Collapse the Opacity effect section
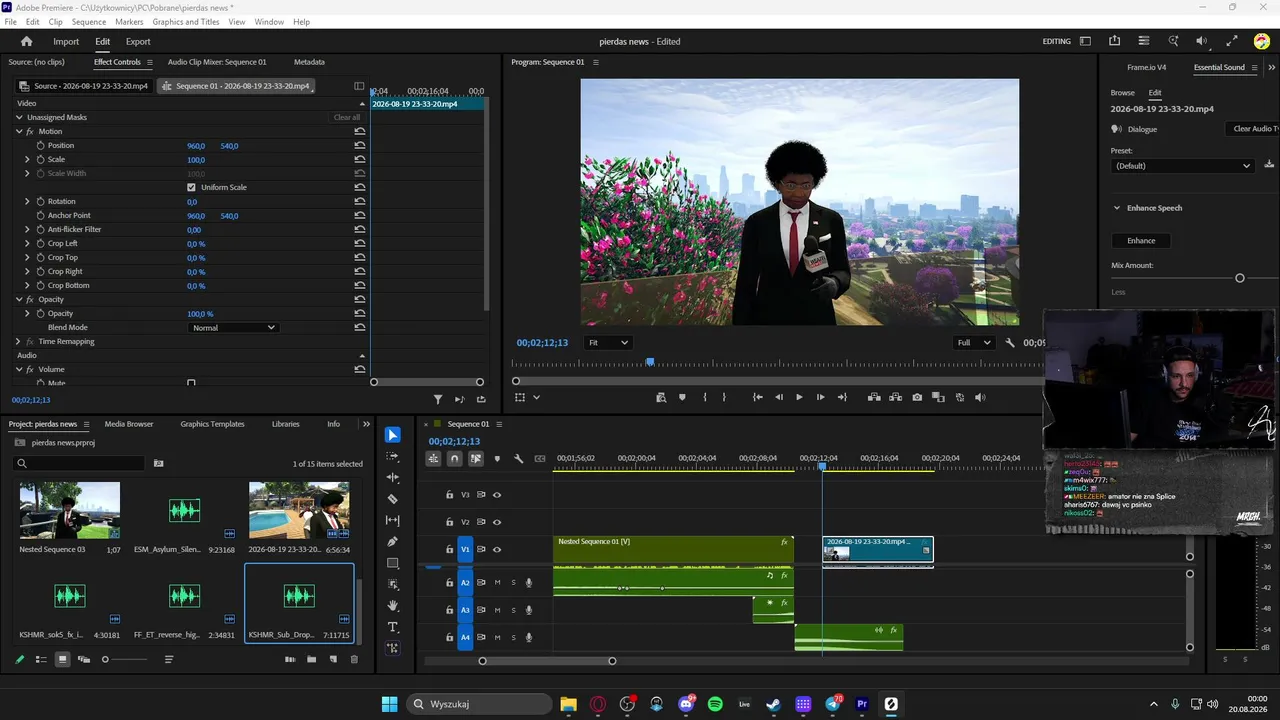Screen dimensions: 1280x720 tap(18, 299)
